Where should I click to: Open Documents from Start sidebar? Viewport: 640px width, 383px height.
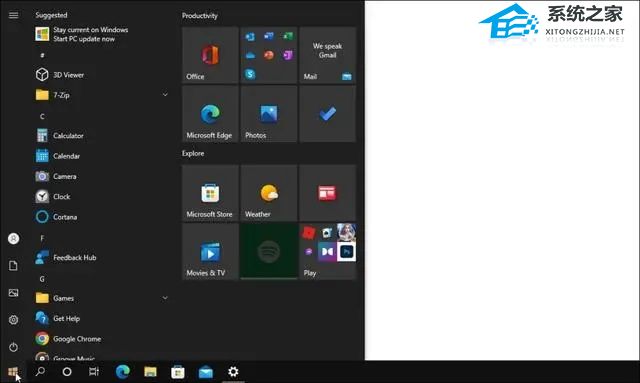[13, 266]
